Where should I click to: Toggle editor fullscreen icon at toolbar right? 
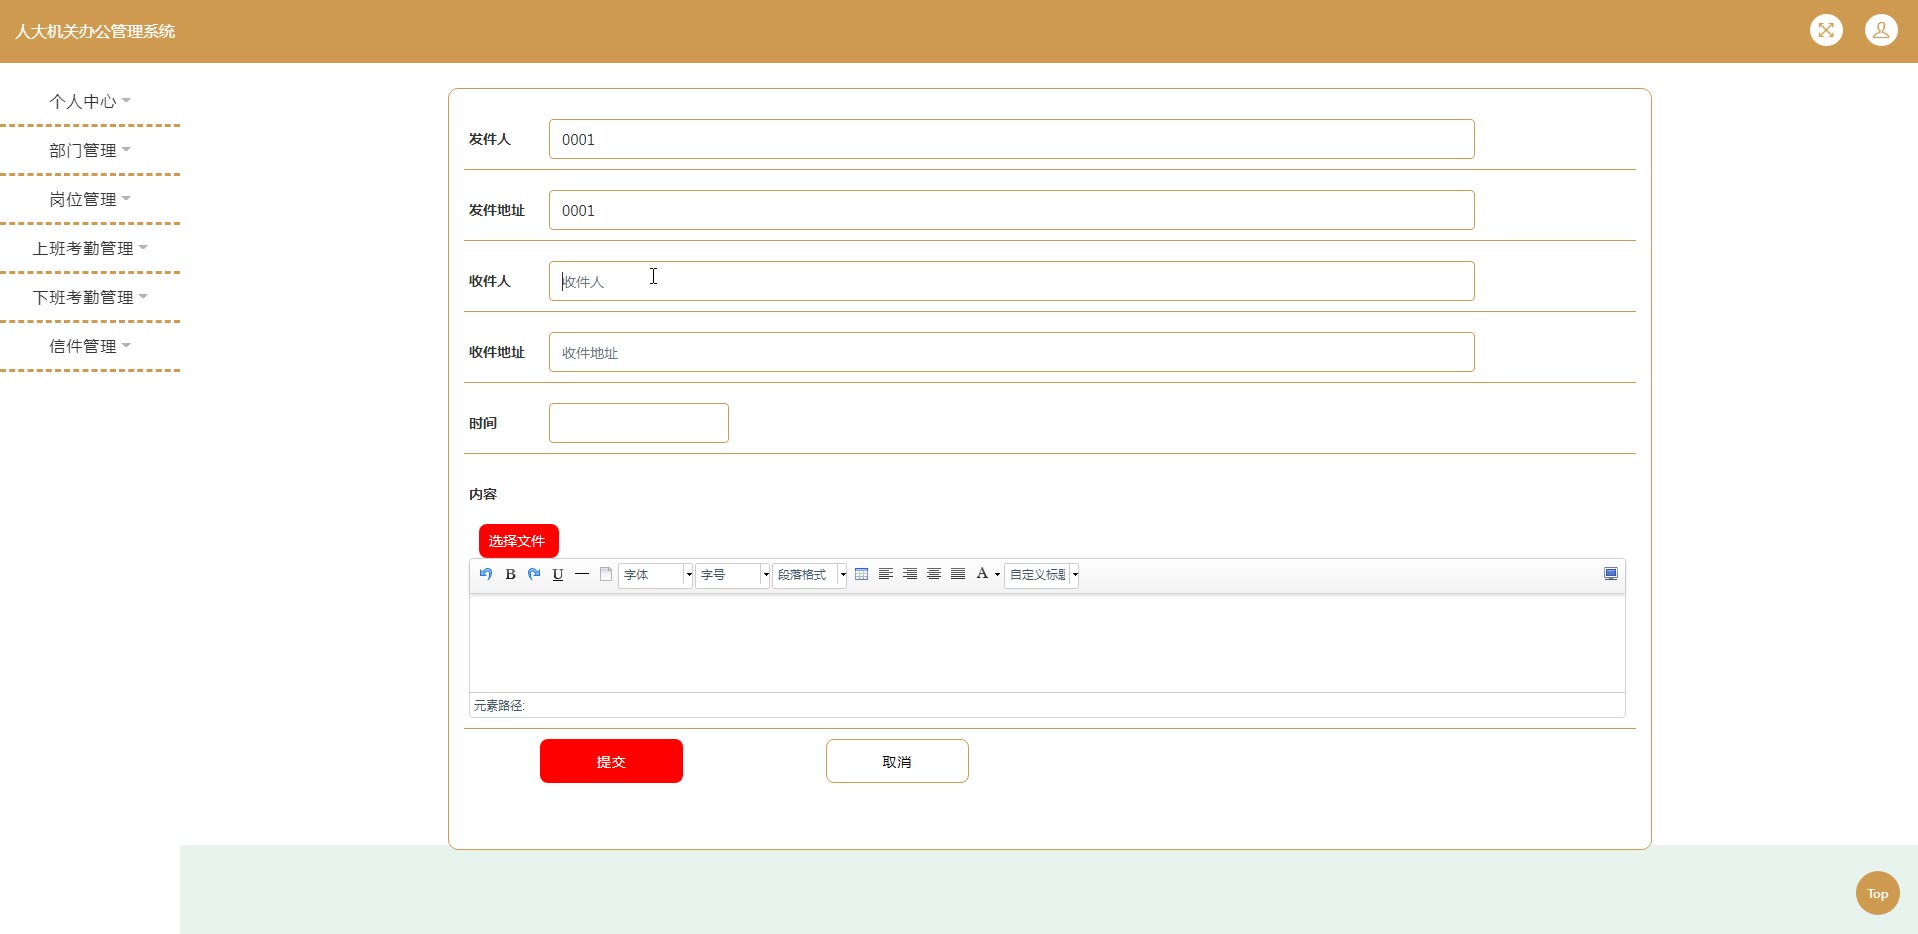[x=1611, y=574]
